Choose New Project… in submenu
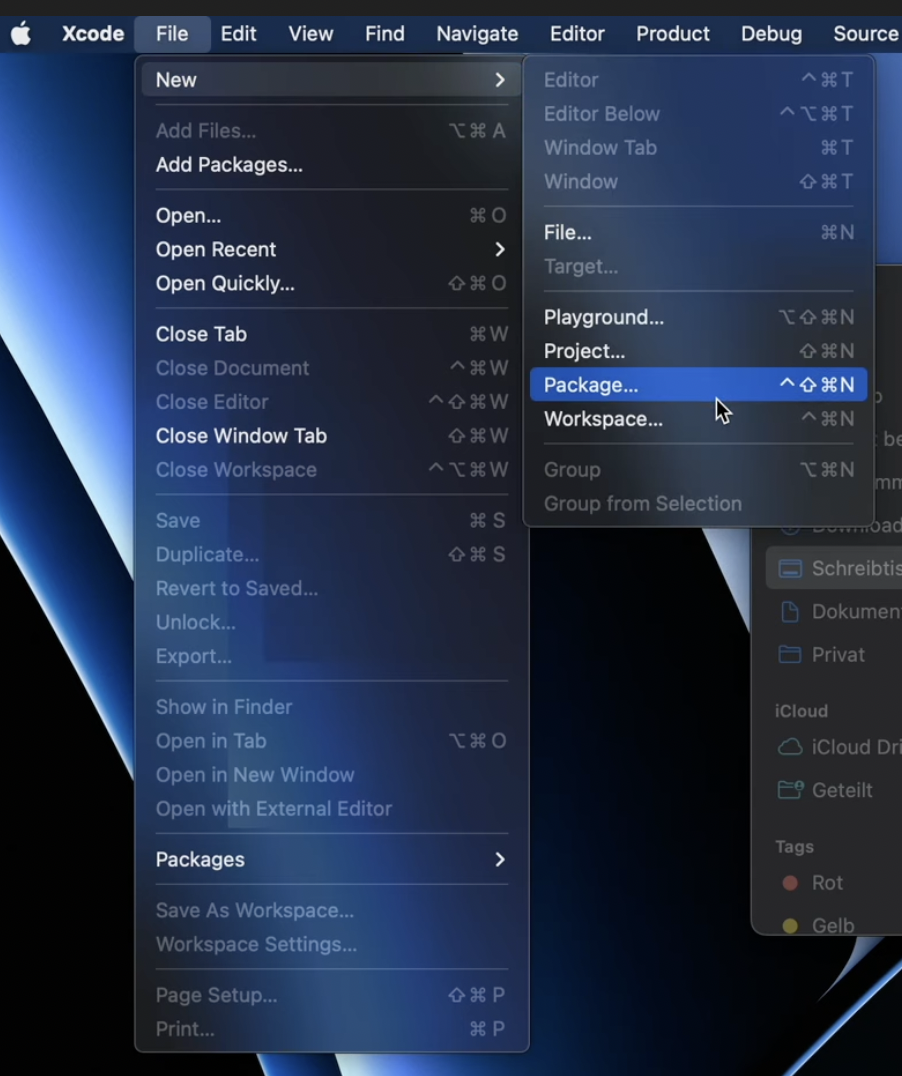This screenshot has height=1076, width=902. 698,351
